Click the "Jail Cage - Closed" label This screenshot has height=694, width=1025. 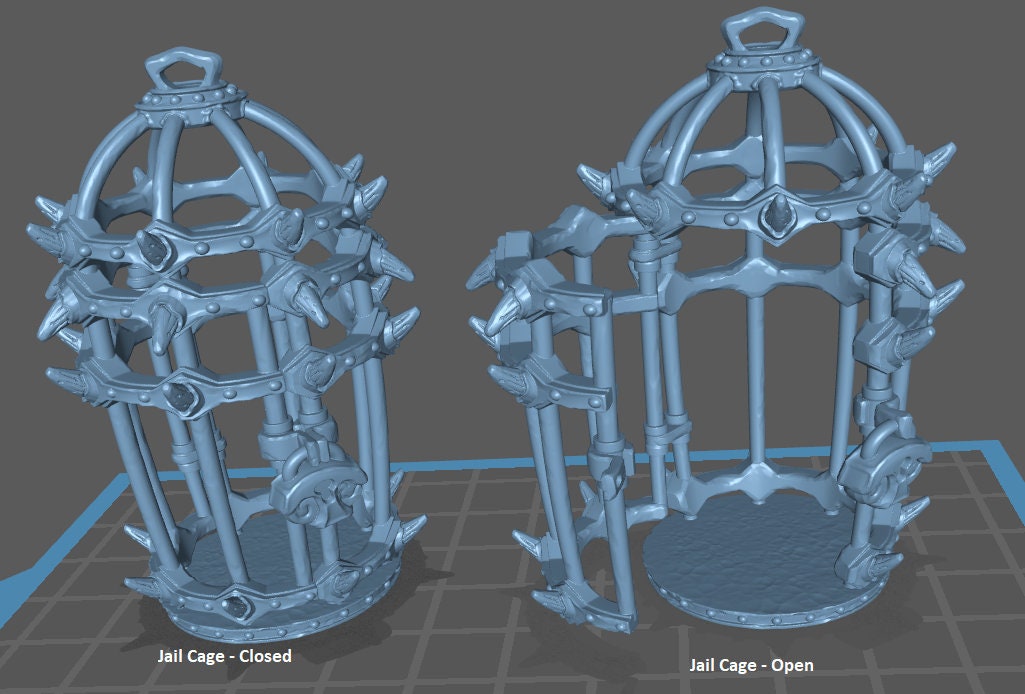[224, 657]
